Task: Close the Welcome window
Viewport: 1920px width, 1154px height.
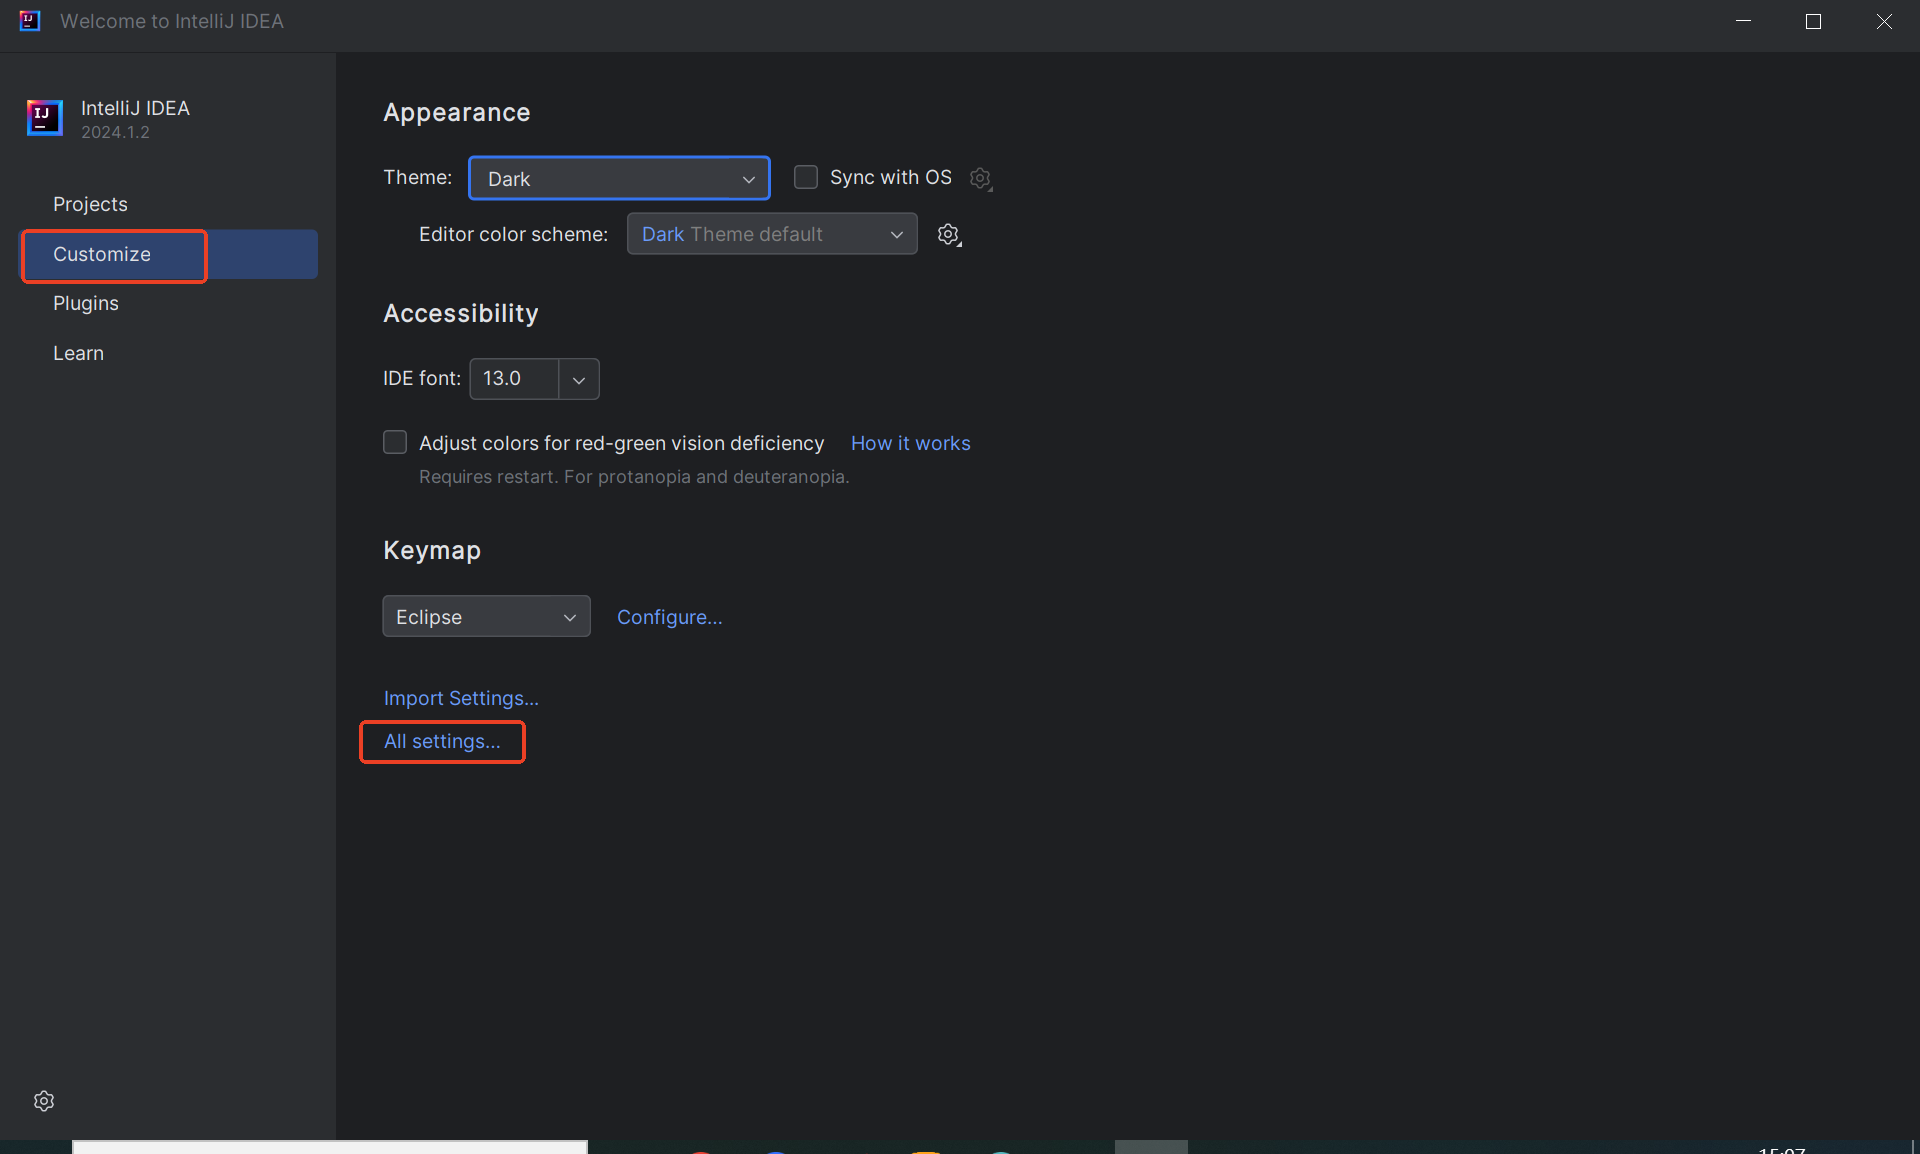Action: 1884,22
